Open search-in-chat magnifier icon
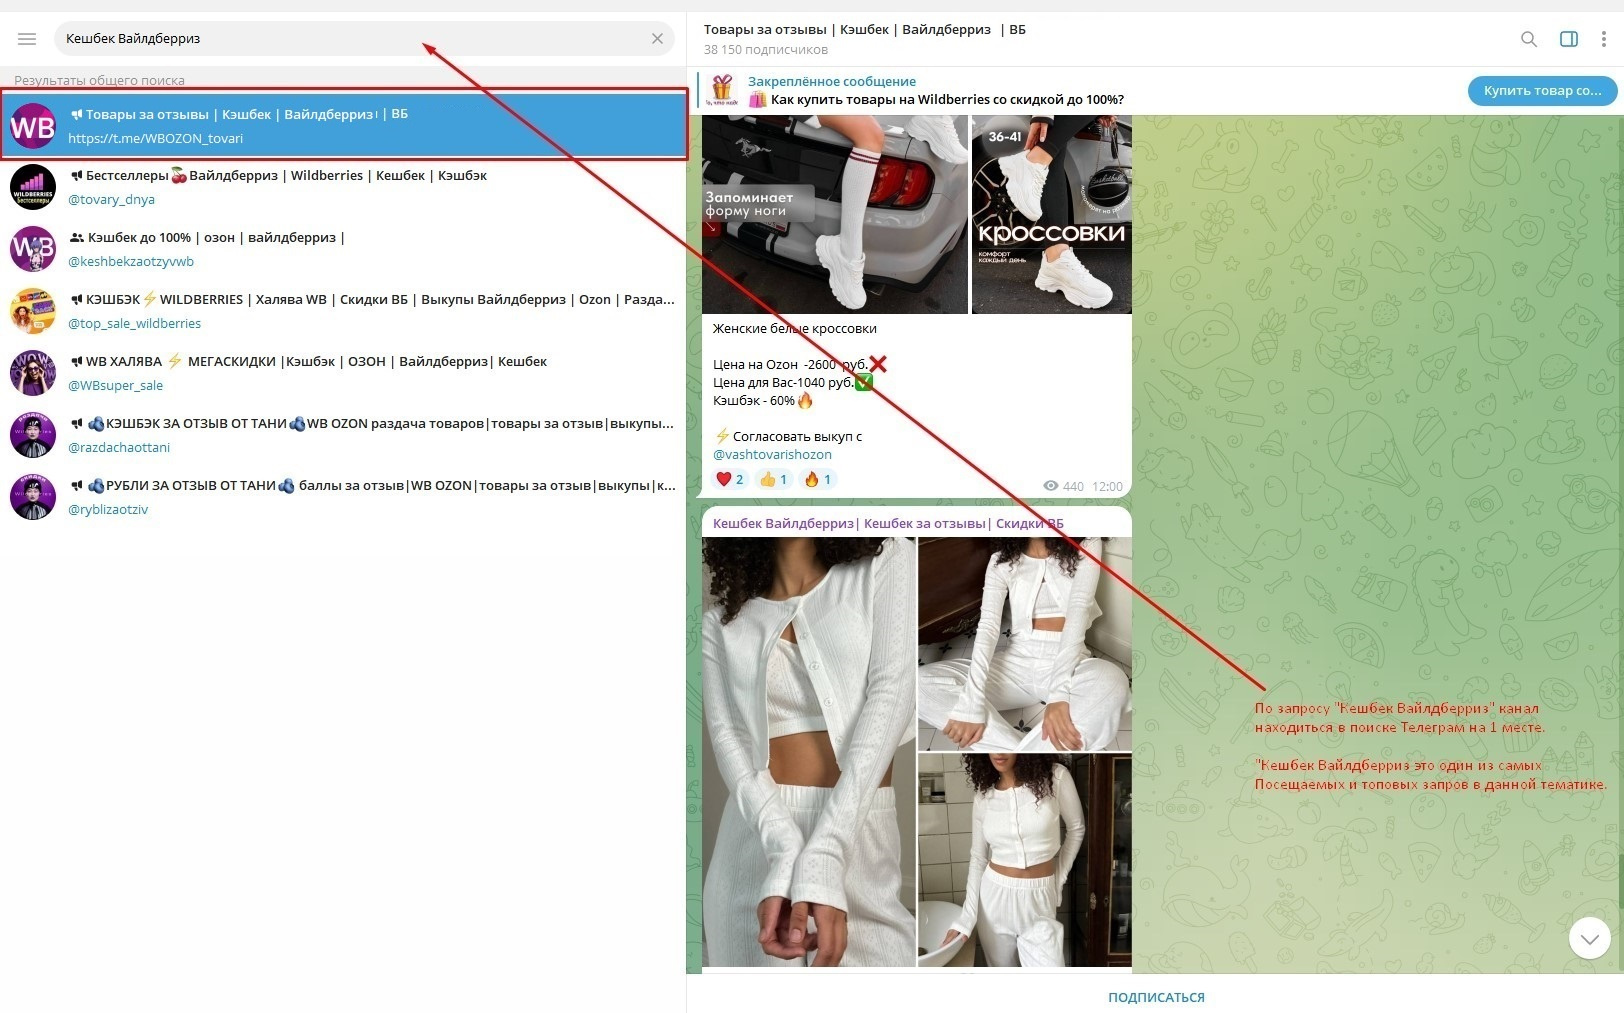The image size is (1624, 1013). [1529, 39]
